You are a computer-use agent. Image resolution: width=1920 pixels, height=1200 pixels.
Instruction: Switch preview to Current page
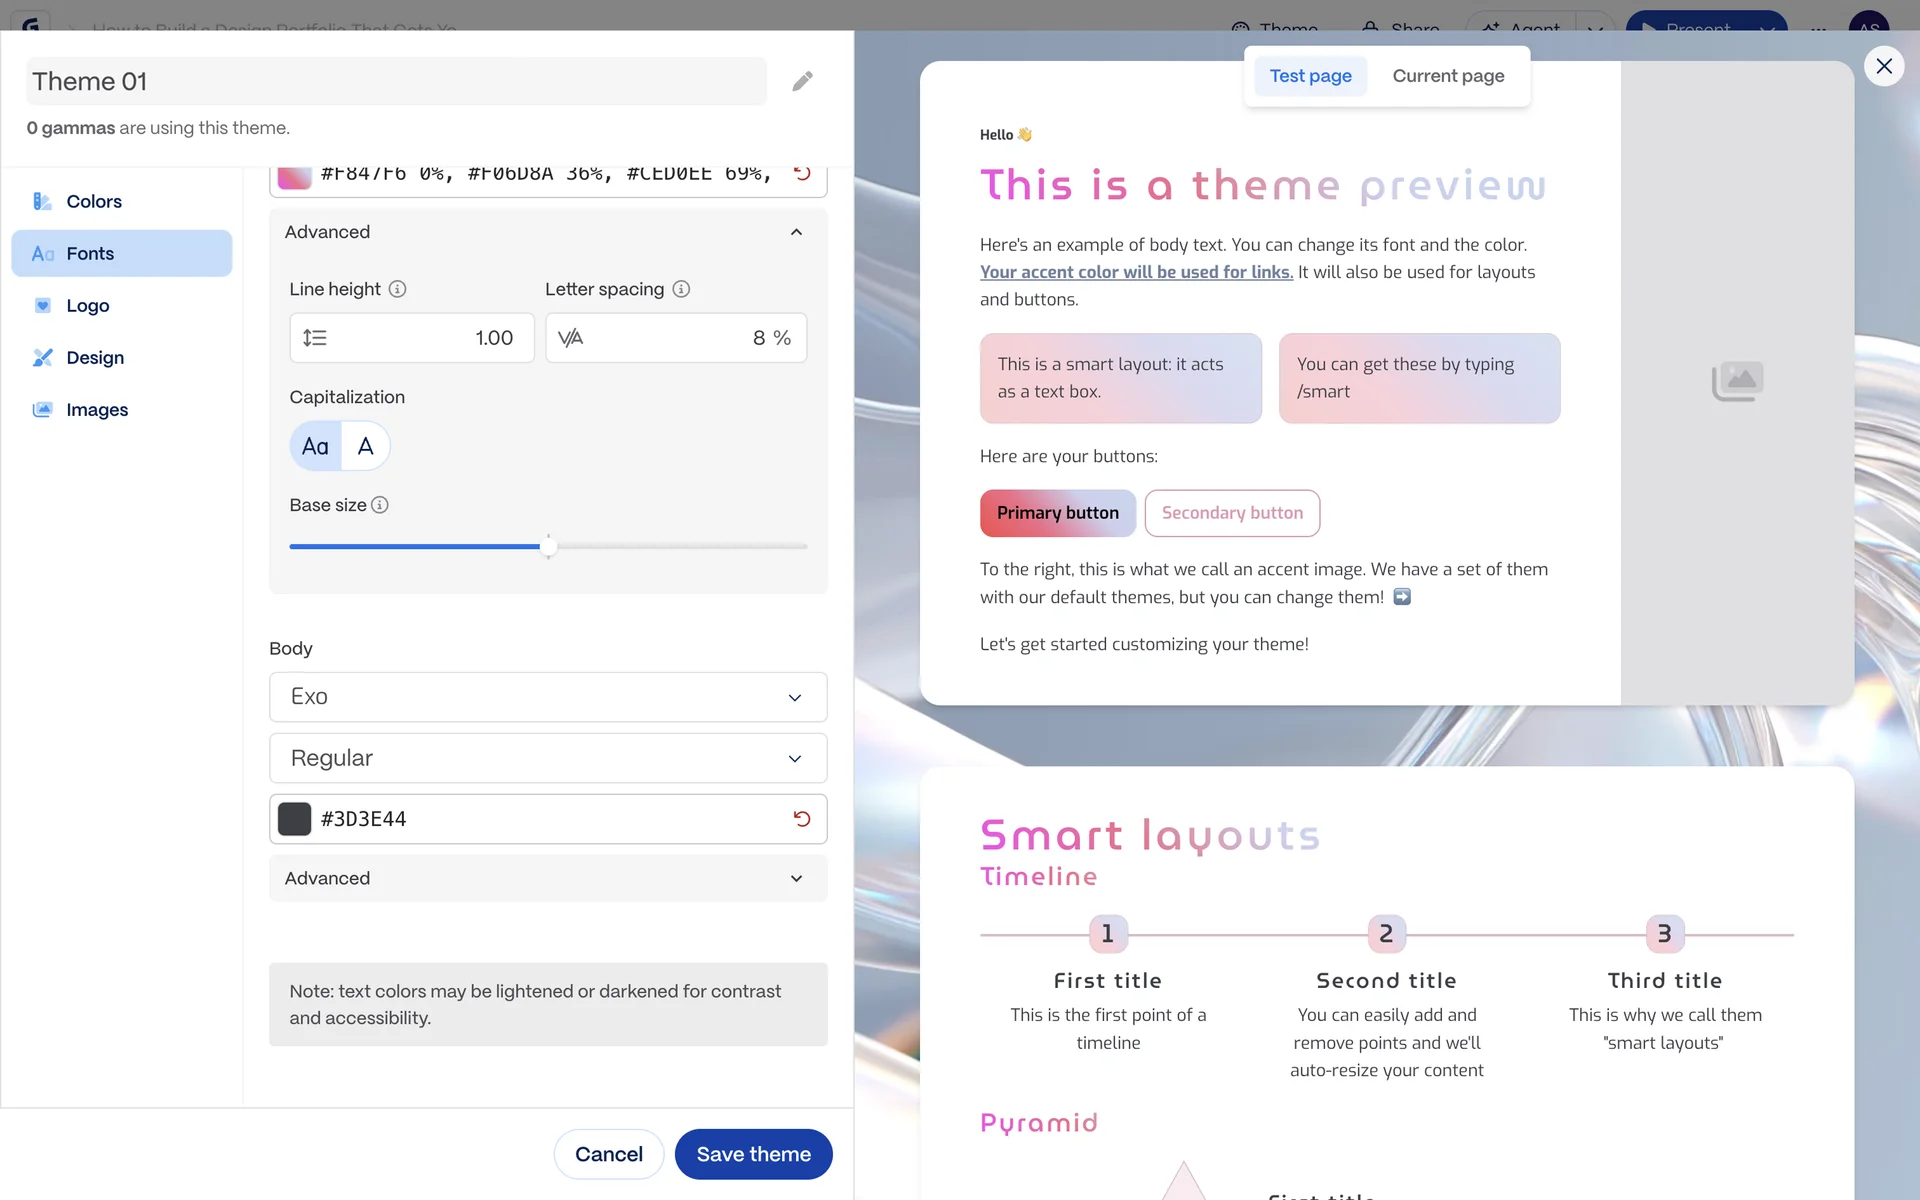pos(1448,76)
